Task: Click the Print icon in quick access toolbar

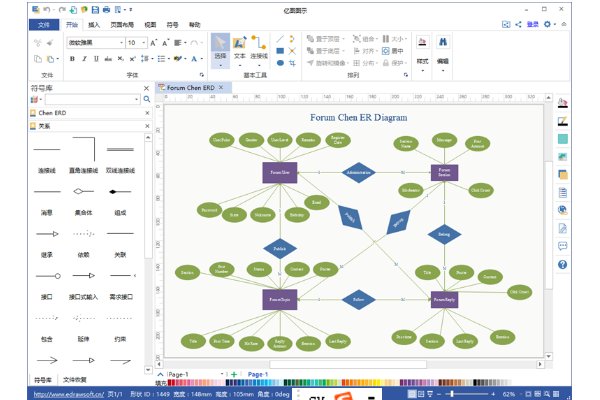Action: (x=107, y=10)
